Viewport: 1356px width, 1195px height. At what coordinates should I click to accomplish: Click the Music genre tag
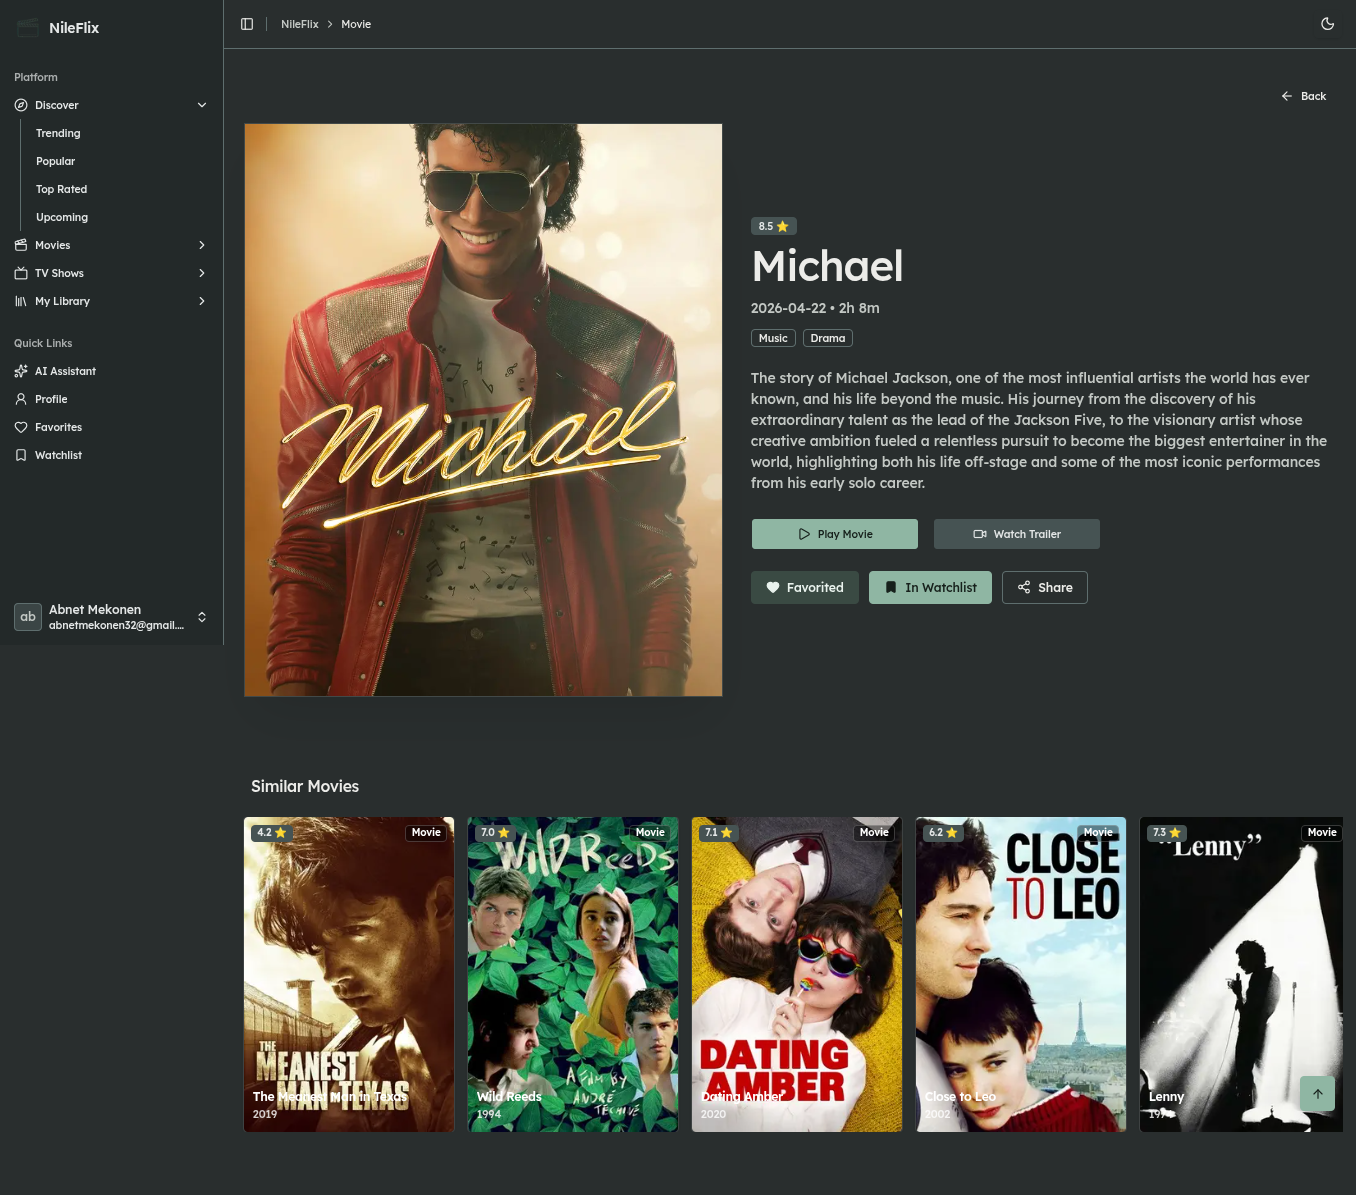click(x=773, y=338)
